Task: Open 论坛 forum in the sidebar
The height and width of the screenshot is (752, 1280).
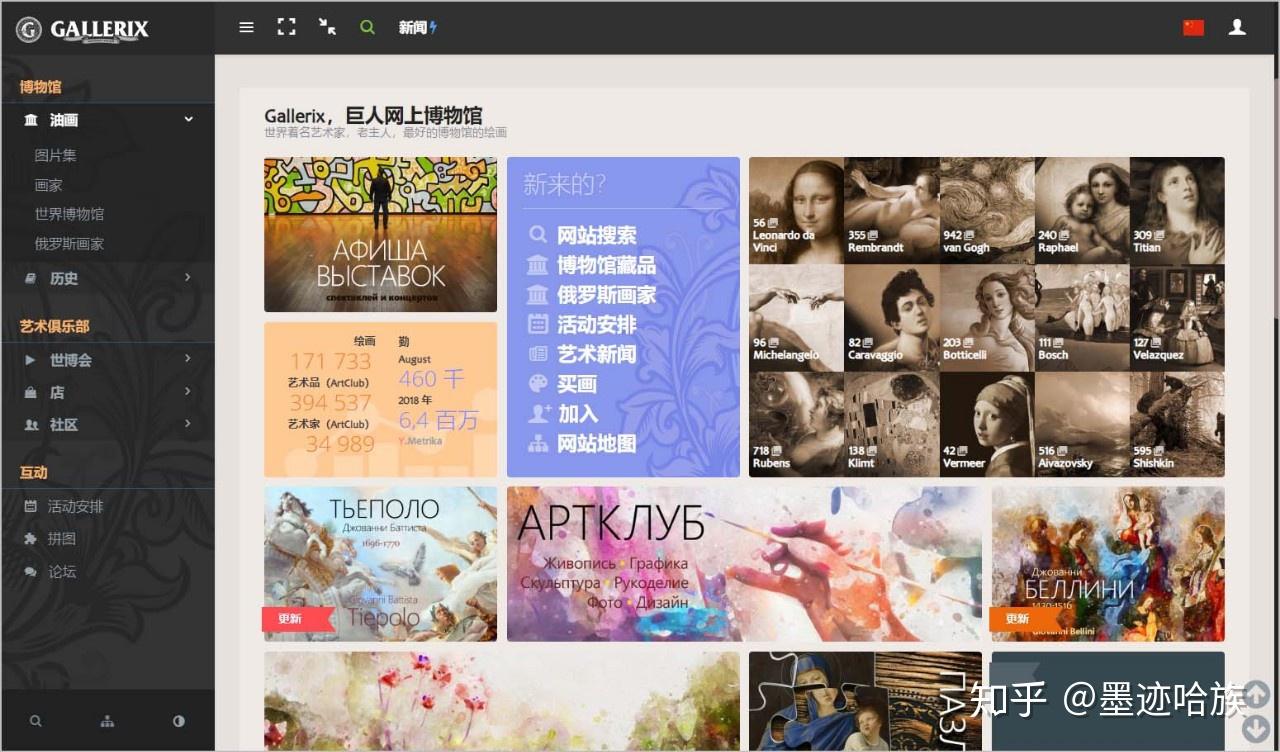Action: coord(62,572)
